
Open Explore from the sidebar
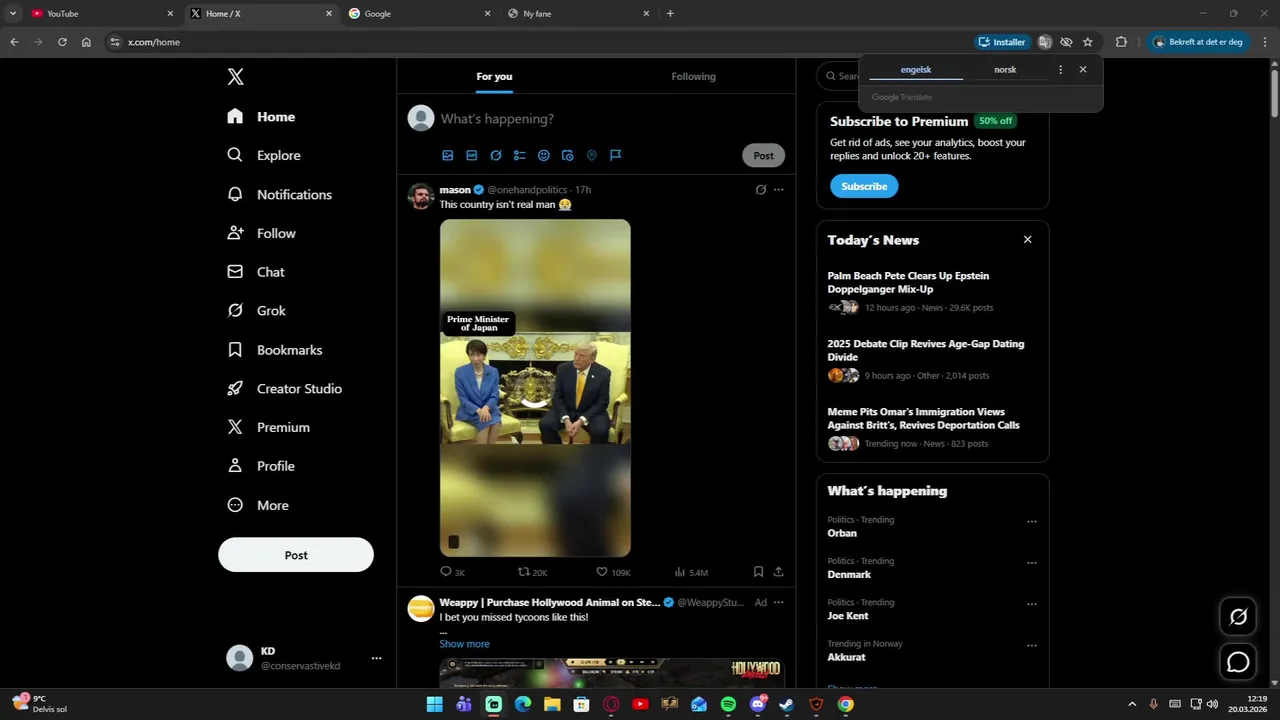[264, 155]
